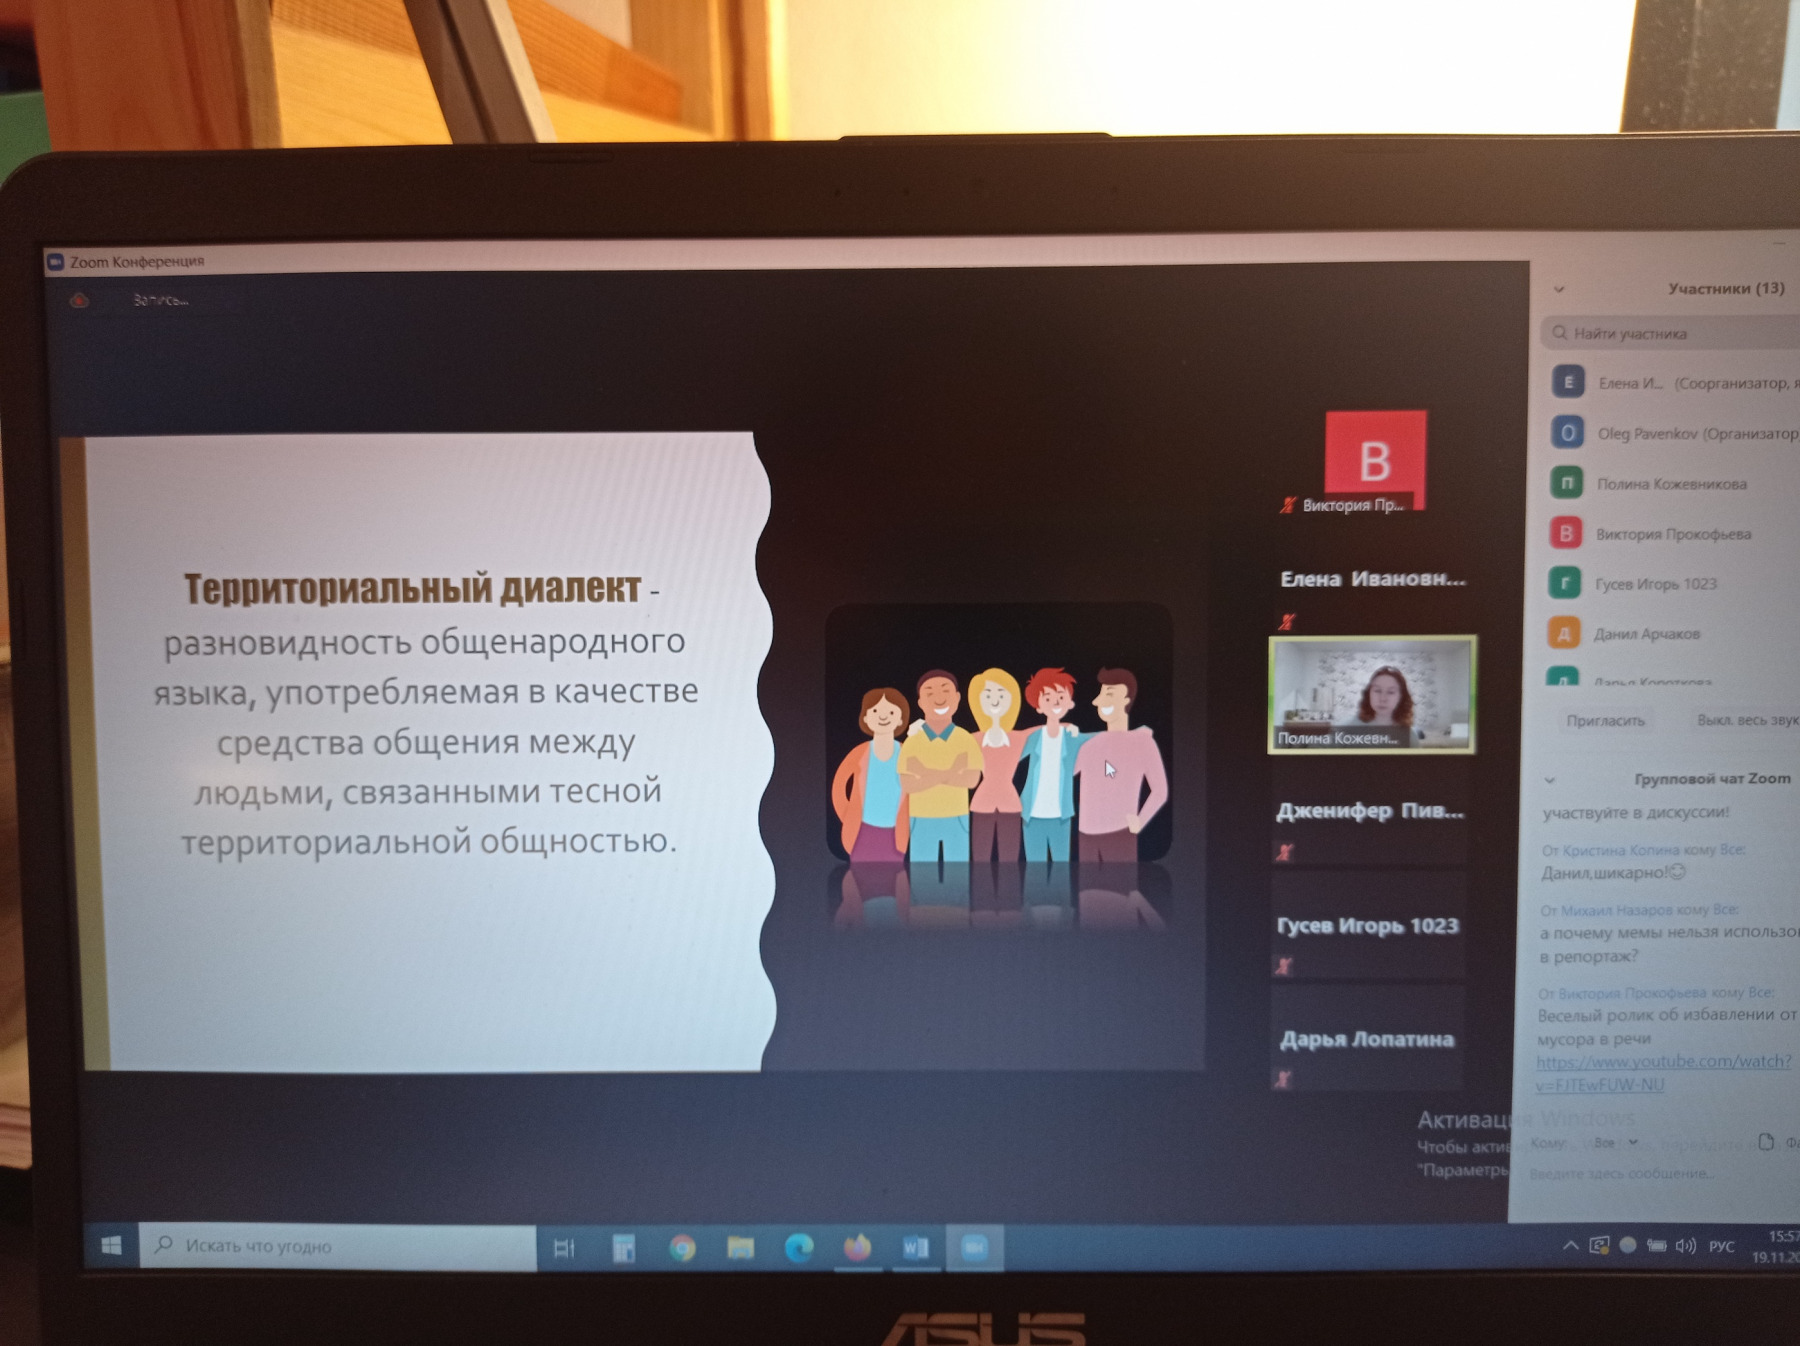
Task: Open the Windows Start menu
Action: pos(111,1245)
